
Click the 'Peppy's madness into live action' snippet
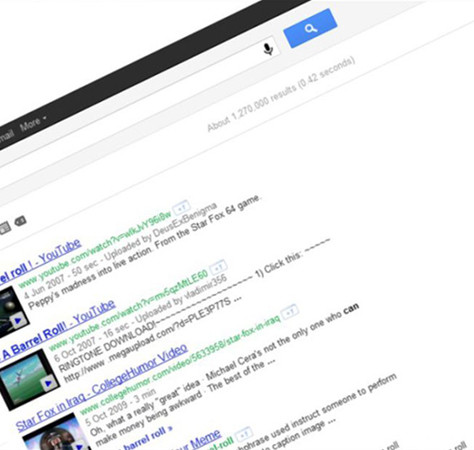(x=90, y=279)
